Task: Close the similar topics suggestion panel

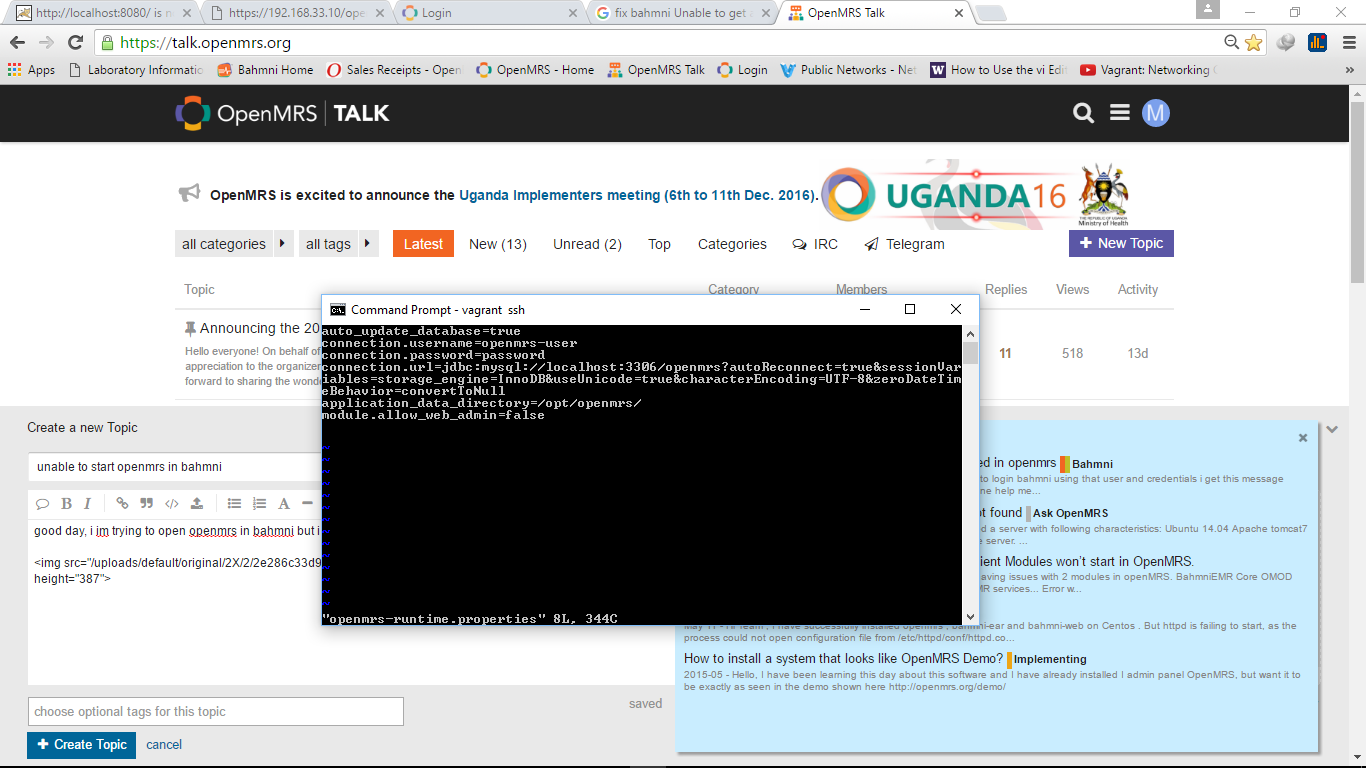Action: coord(1303,437)
